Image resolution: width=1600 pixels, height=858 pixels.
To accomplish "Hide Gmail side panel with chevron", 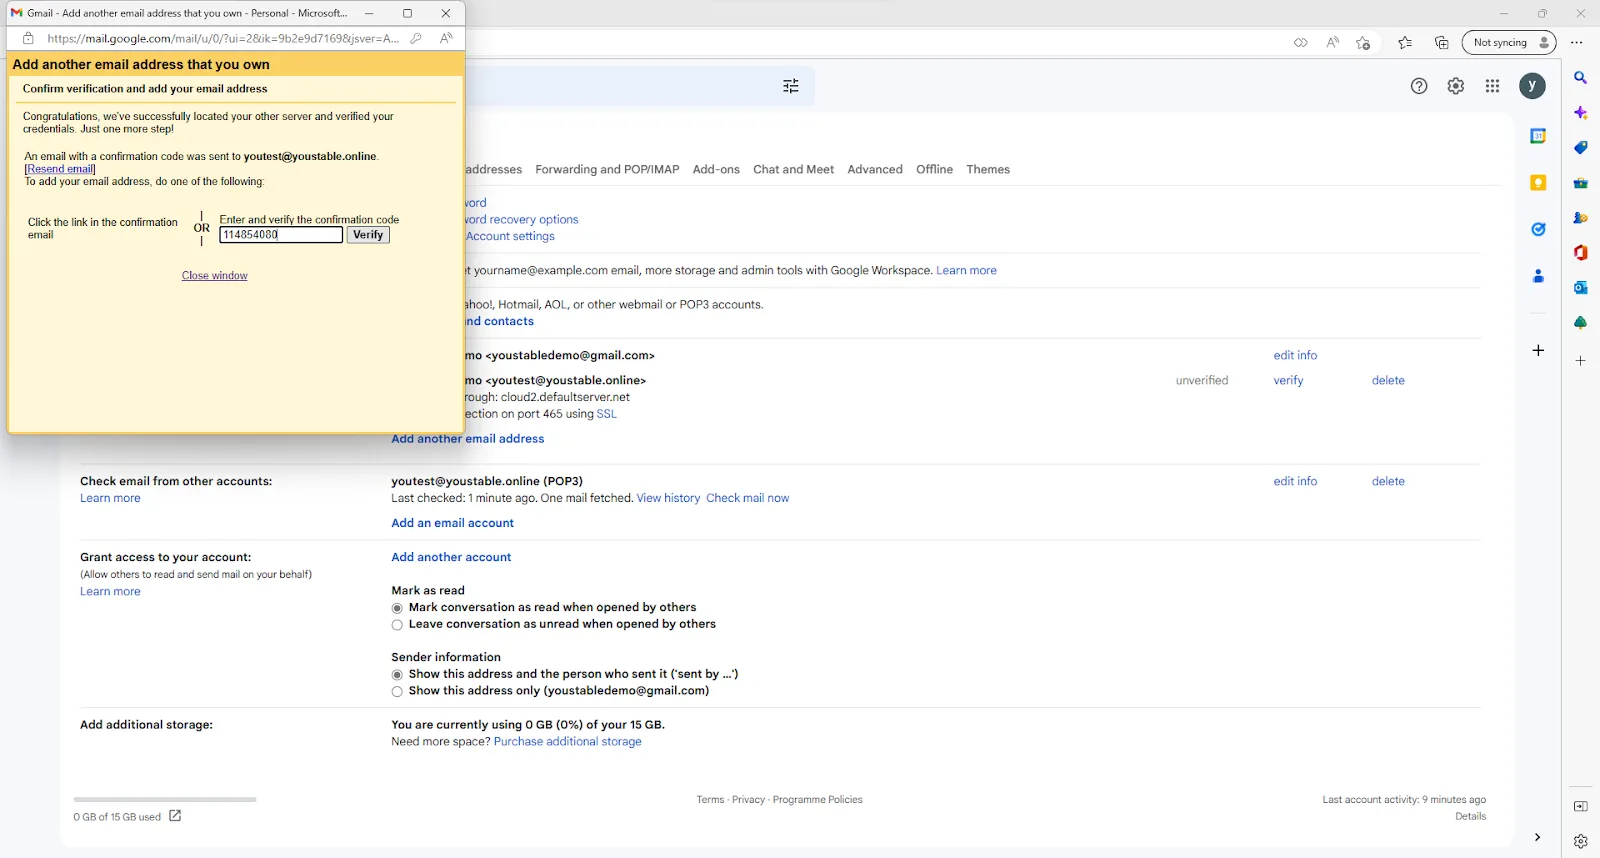I will pos(1537,837).
